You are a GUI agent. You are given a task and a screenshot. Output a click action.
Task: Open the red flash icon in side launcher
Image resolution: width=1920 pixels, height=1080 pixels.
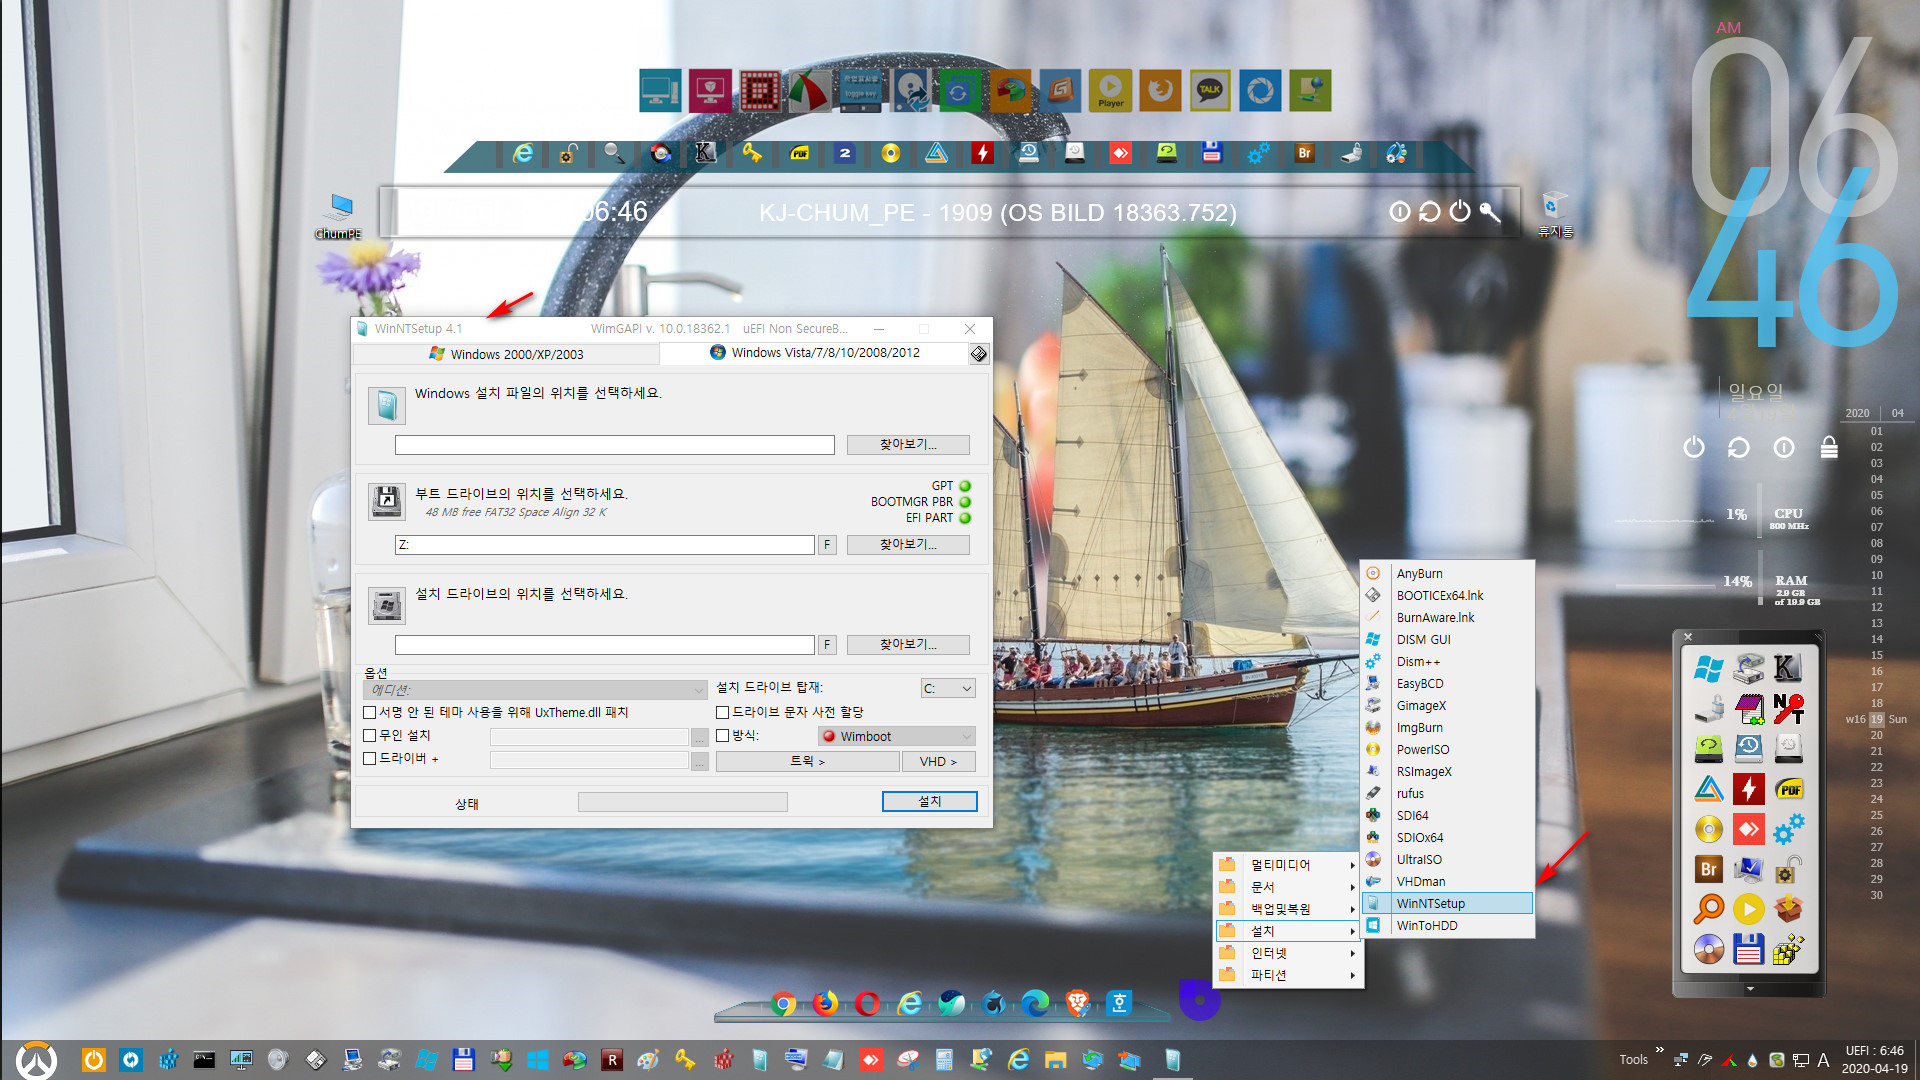pyautogui.click(x=1748, y=789)
